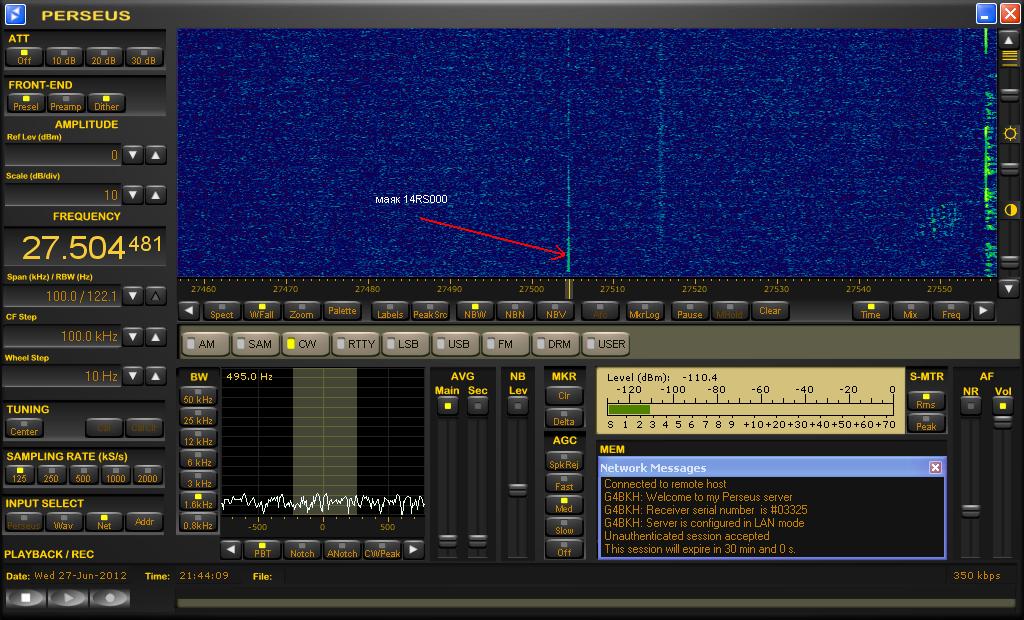Clear marker with MKR Clr button
1024x620 pixels.
pos(564,395)
